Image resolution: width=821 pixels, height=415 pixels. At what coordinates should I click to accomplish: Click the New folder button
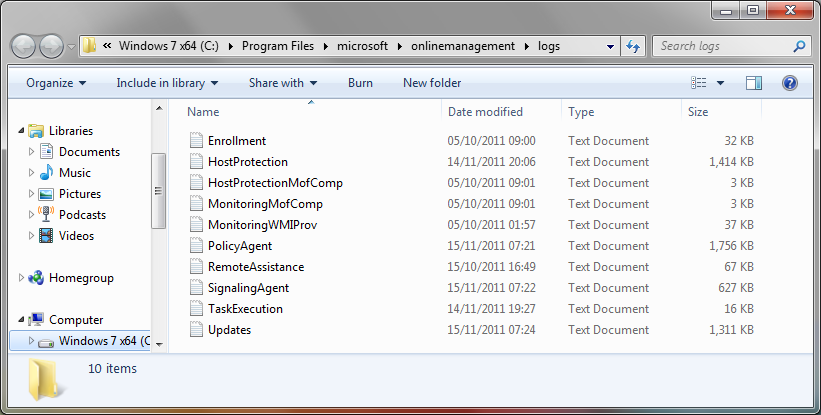(432, 83)
